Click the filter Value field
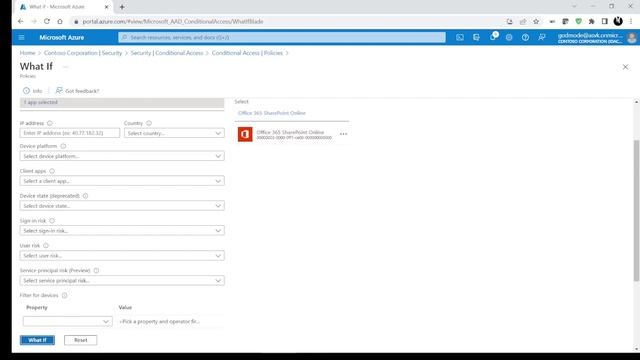Screen dimensions: 640x360 170,322
